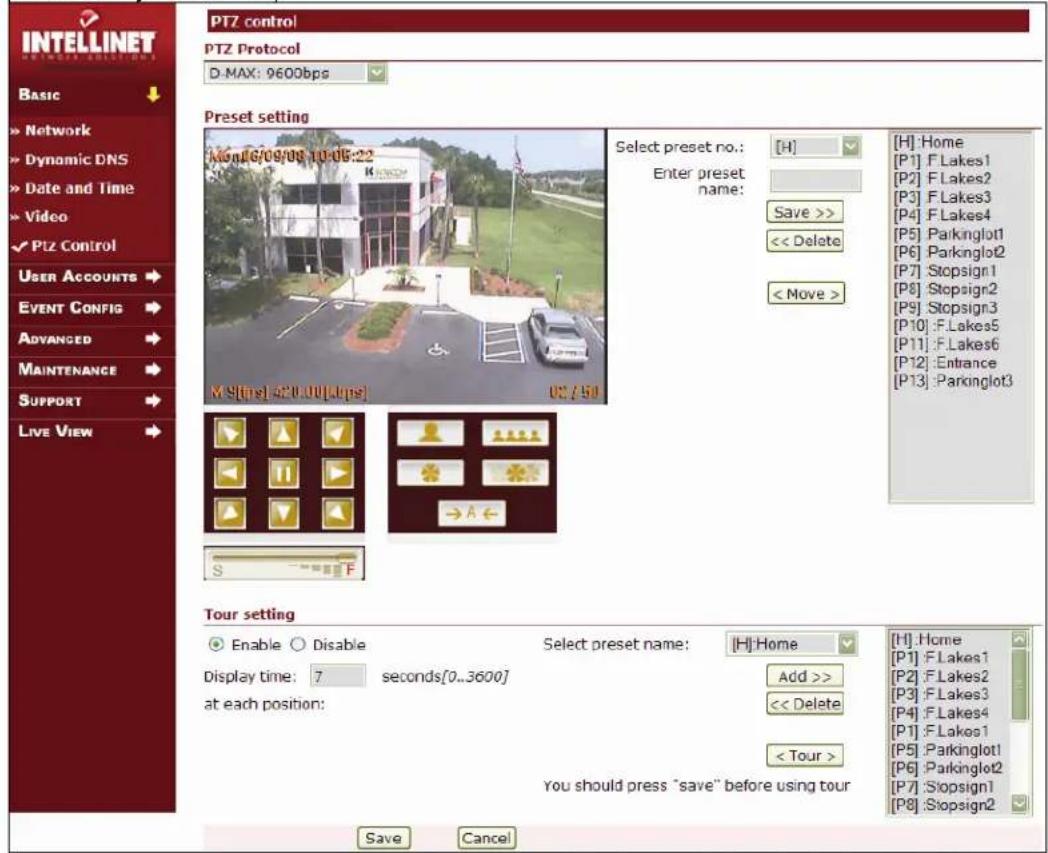Click the bottom Save button
Image resolution: width=1048 pixels, height=853 pixels.
pyautogui.click(x=383, y=838)
